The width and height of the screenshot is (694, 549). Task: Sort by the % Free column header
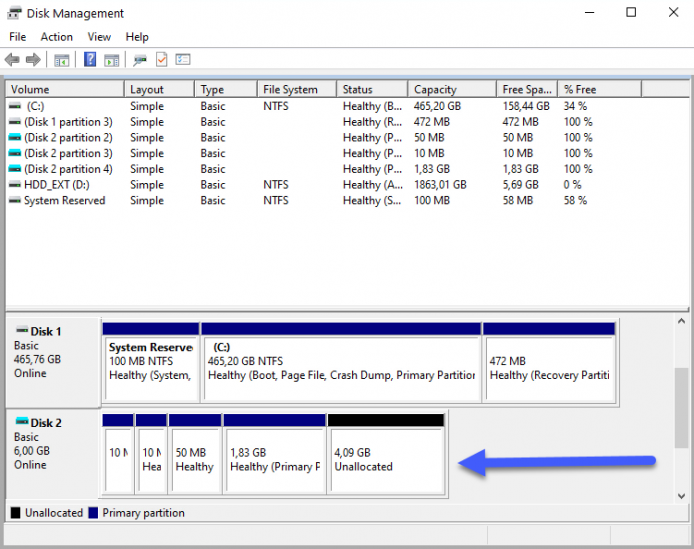[x=599, y=89]
